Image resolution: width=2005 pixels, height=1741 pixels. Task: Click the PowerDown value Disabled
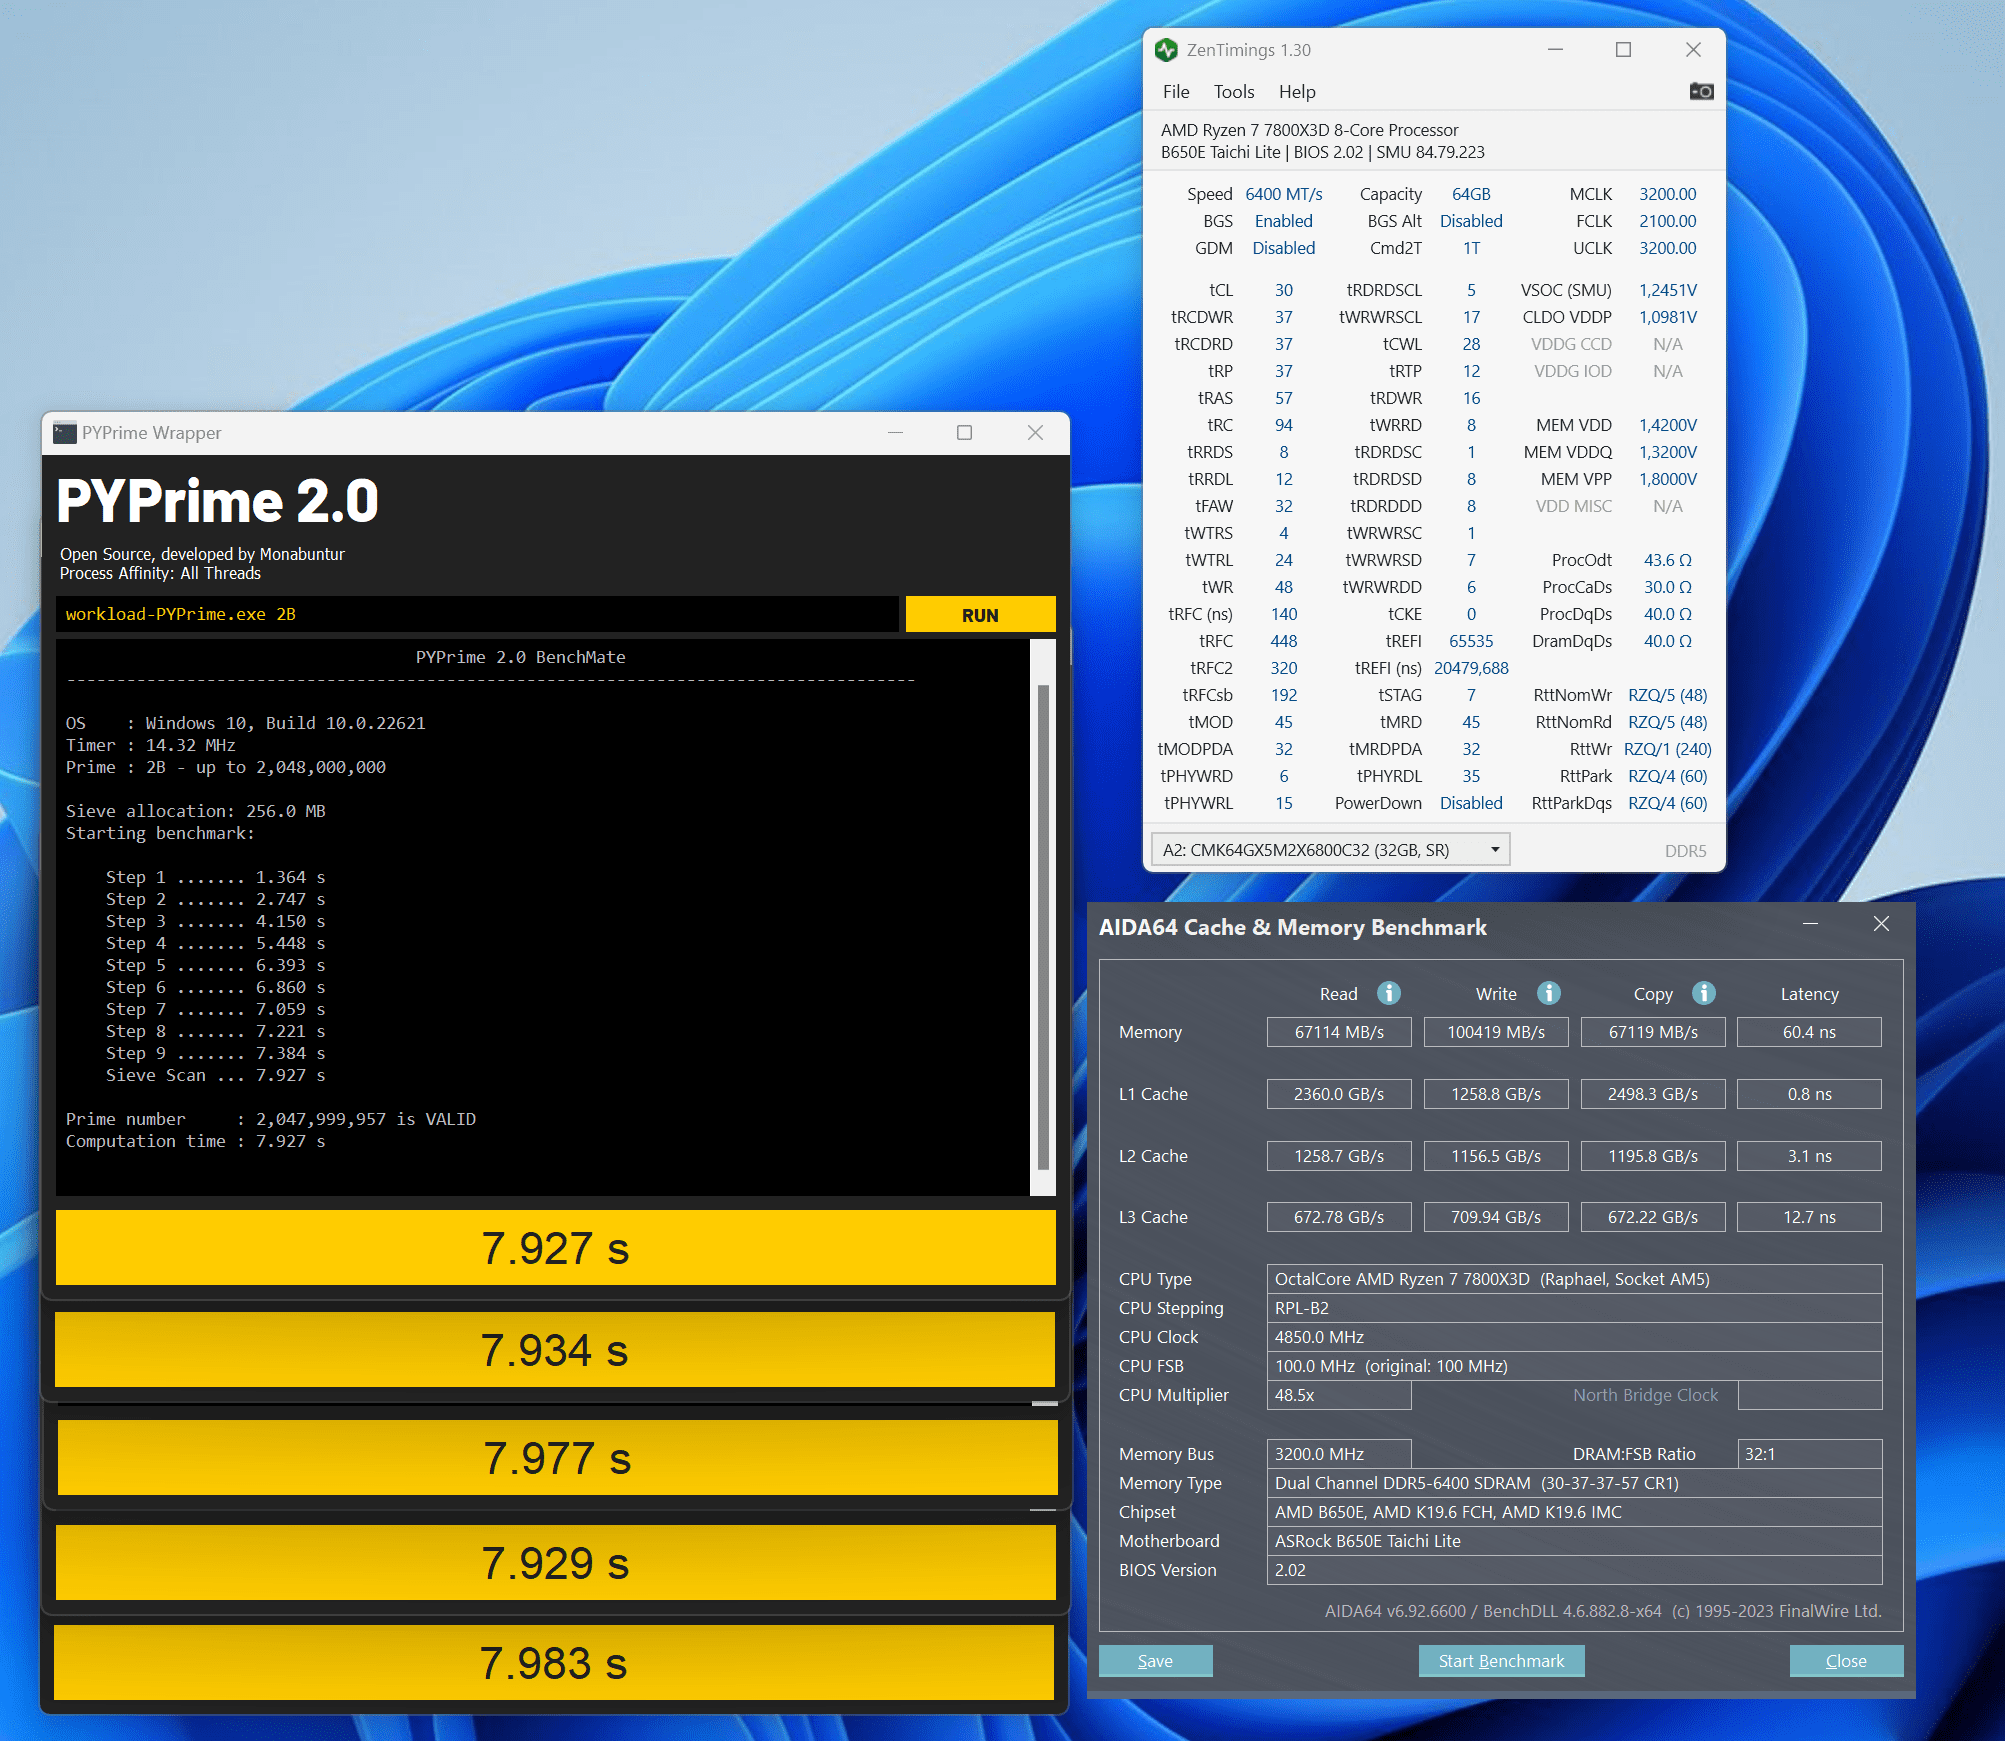click(1471, 803)
